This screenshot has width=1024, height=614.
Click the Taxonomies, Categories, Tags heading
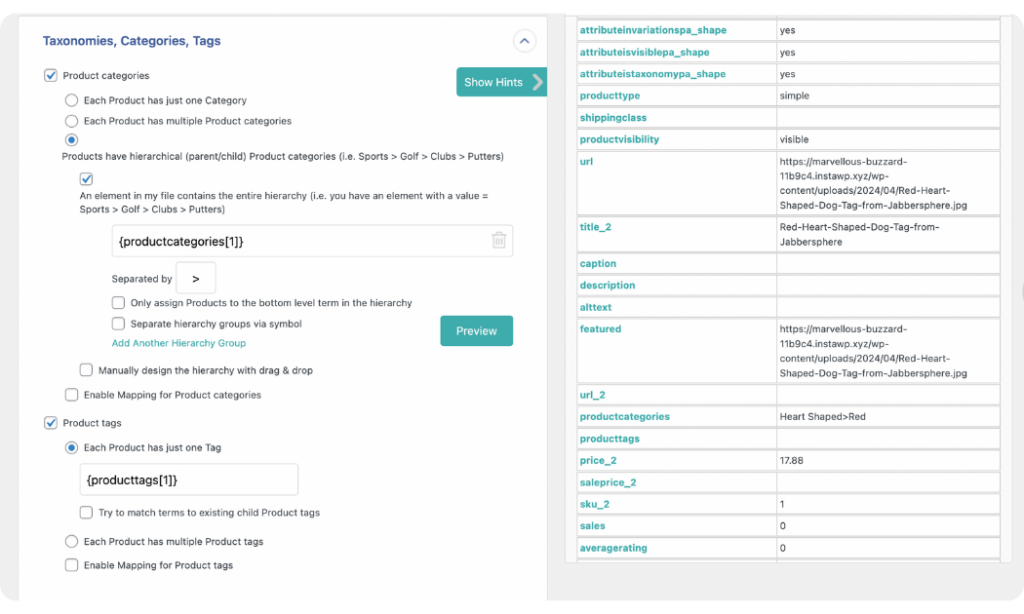pos(132,40)
